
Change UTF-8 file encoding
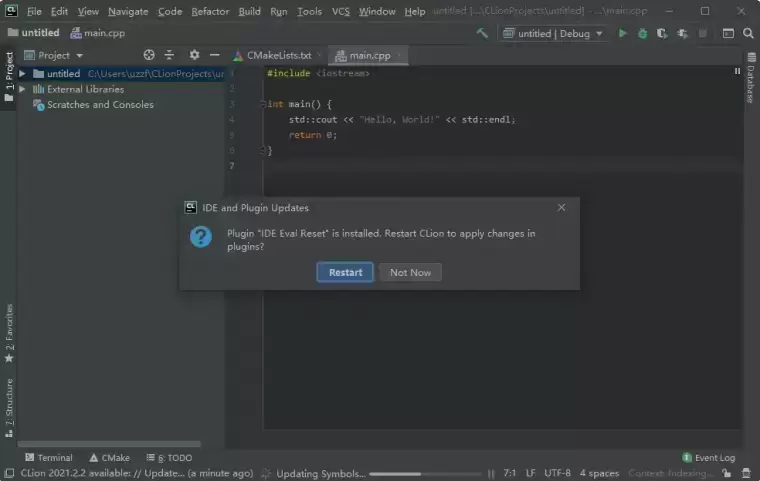click(557, 473)
